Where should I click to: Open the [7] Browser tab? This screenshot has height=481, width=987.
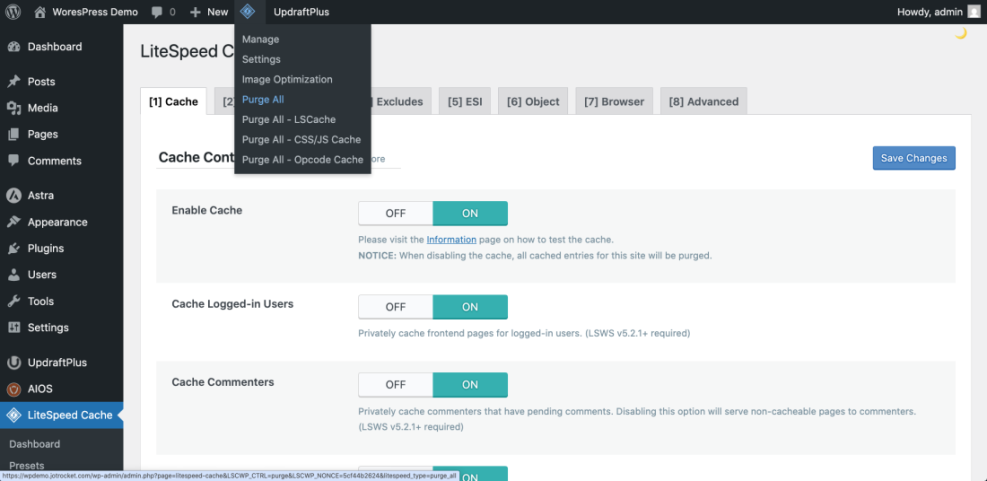tap(614, 101)
